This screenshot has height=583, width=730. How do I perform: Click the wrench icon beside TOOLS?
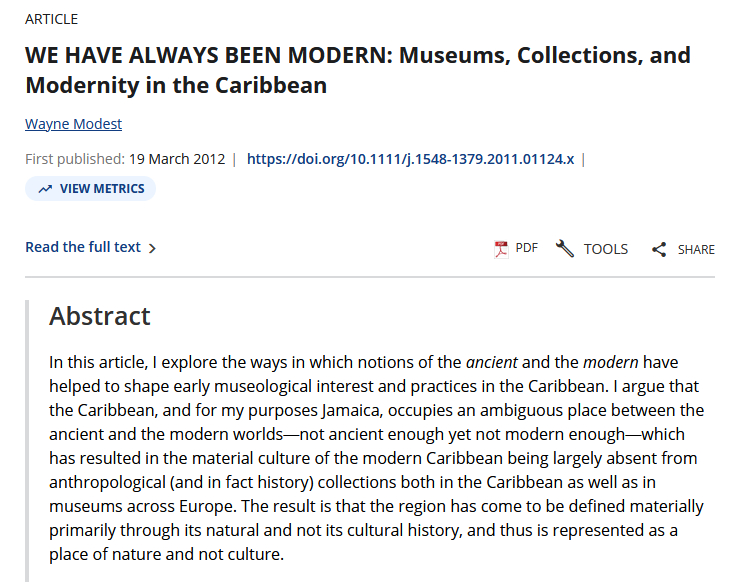(565, 249)
